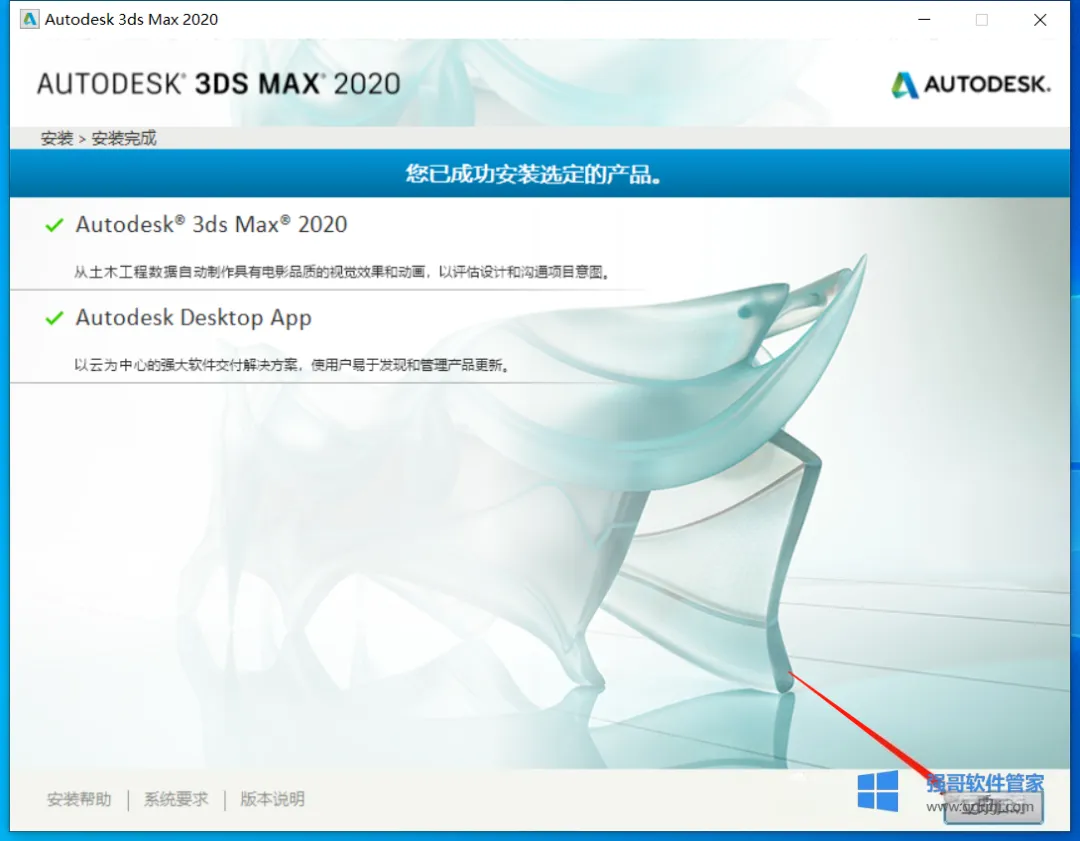Click the 3ds Max icon in the title bar
Viewport: 1080px width, 841px height.
(29, 19)
